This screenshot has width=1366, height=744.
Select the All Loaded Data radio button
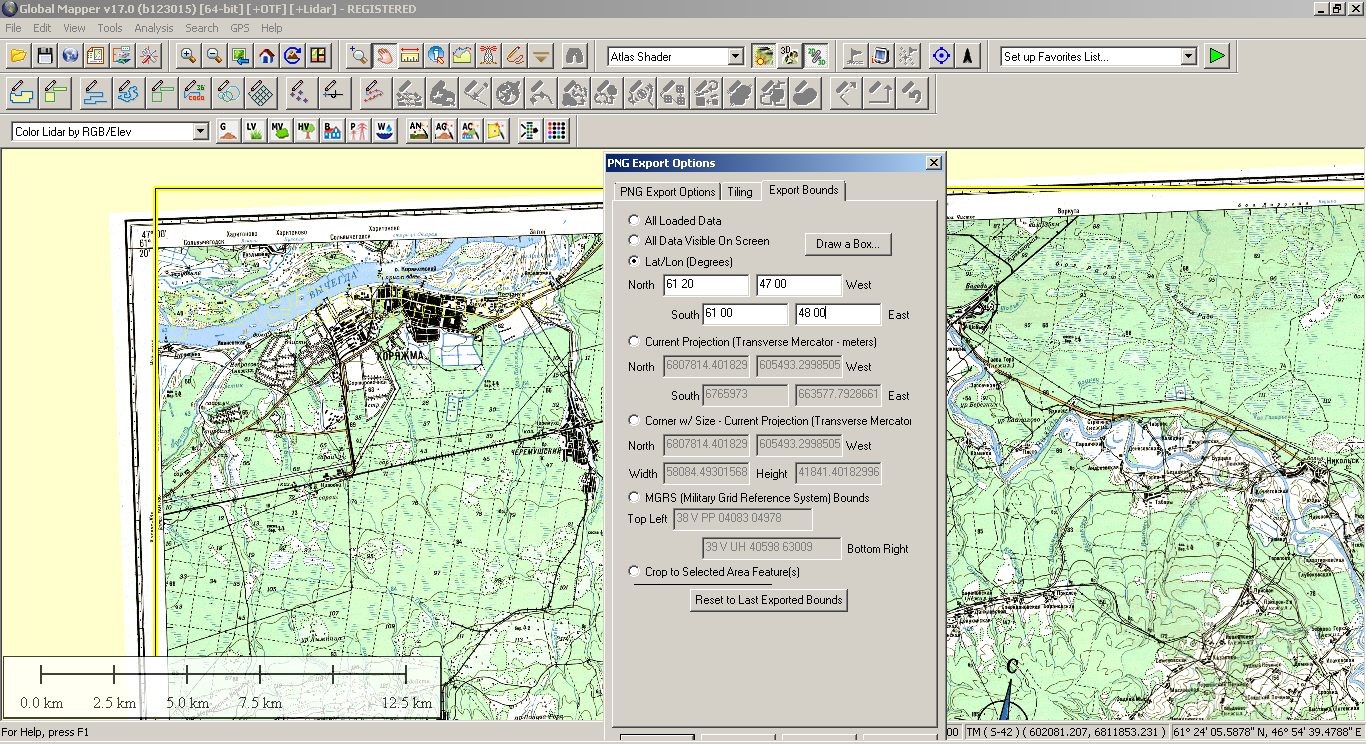(x=634, y=220)
